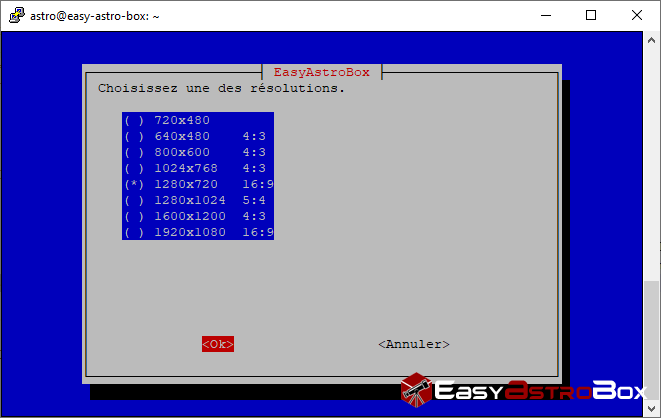Choose the 1280x1024 5:4 resolution
Viewport: 661px width, 418px height.
click(198, 200)
